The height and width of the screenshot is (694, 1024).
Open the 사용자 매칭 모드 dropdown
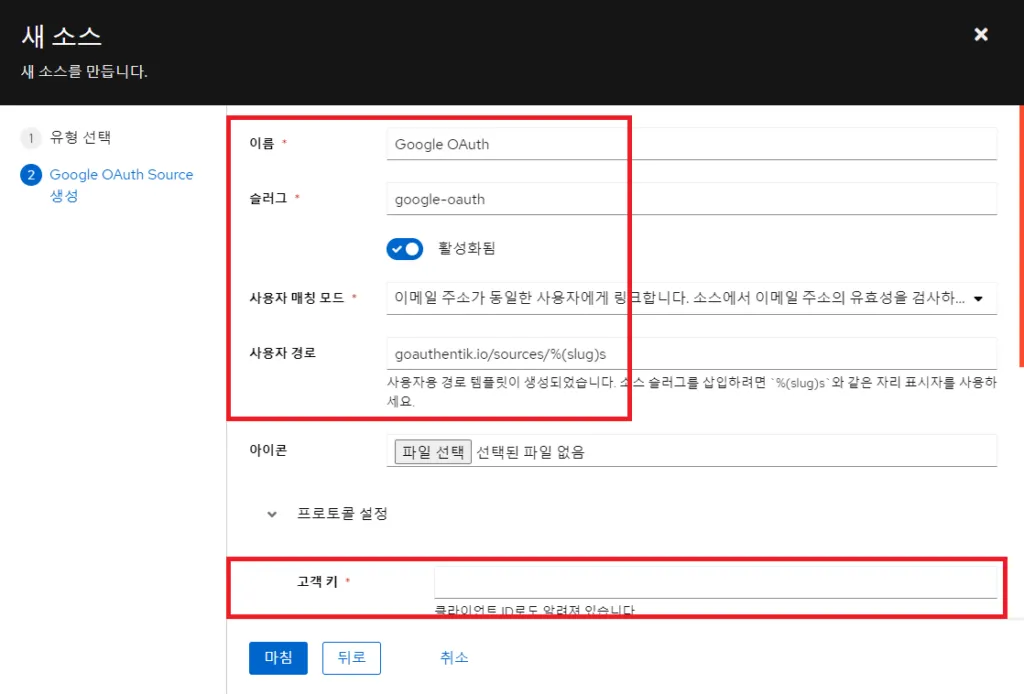coord(690,297)
